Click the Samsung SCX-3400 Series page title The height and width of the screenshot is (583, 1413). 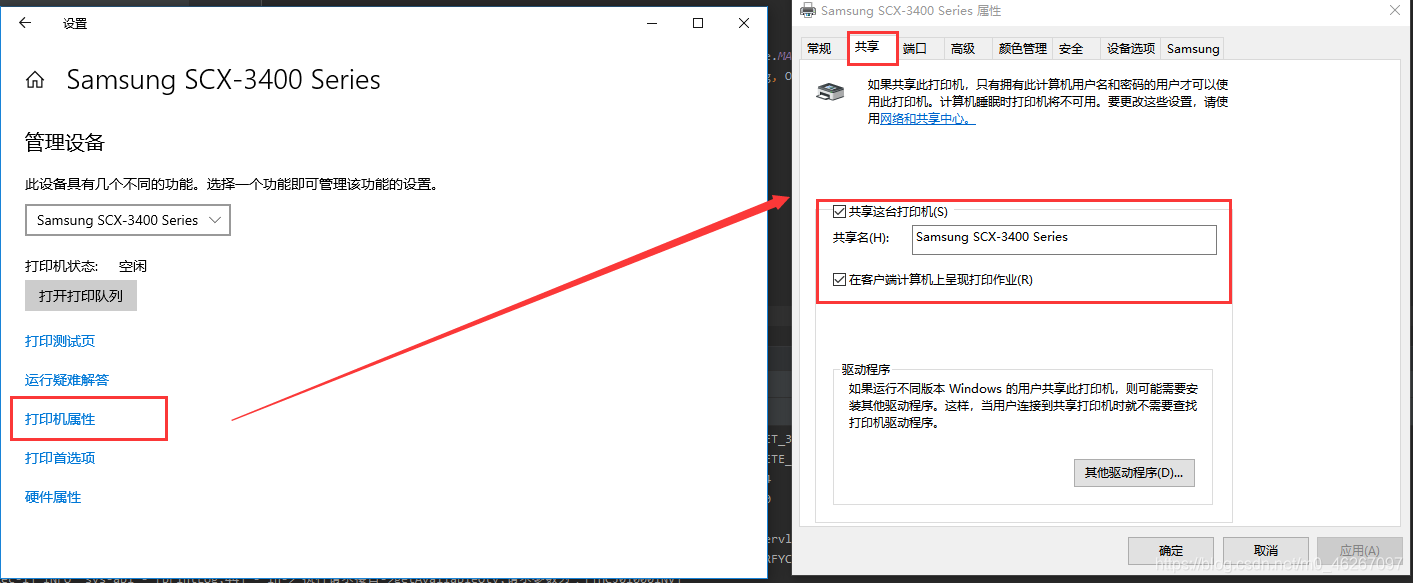pos(224,80)
